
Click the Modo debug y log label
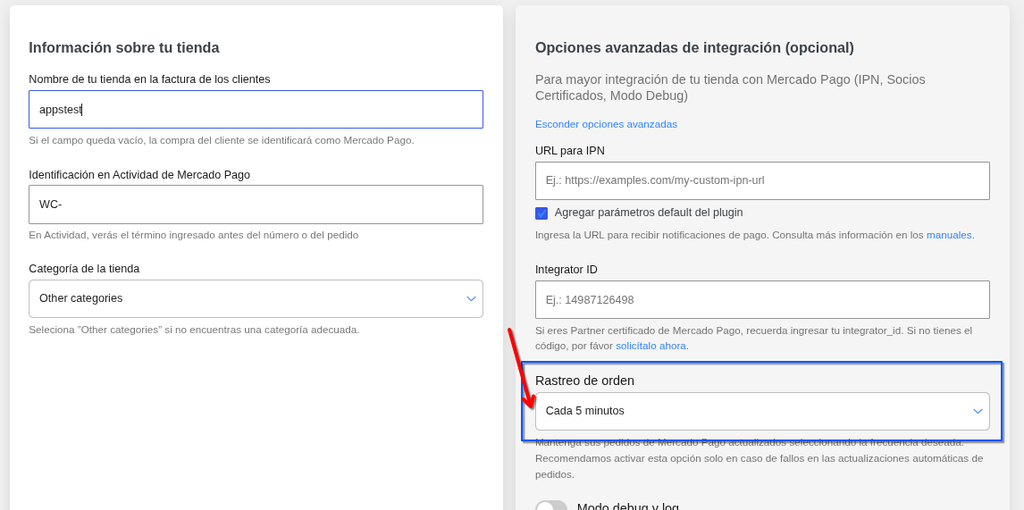[628, 506]
